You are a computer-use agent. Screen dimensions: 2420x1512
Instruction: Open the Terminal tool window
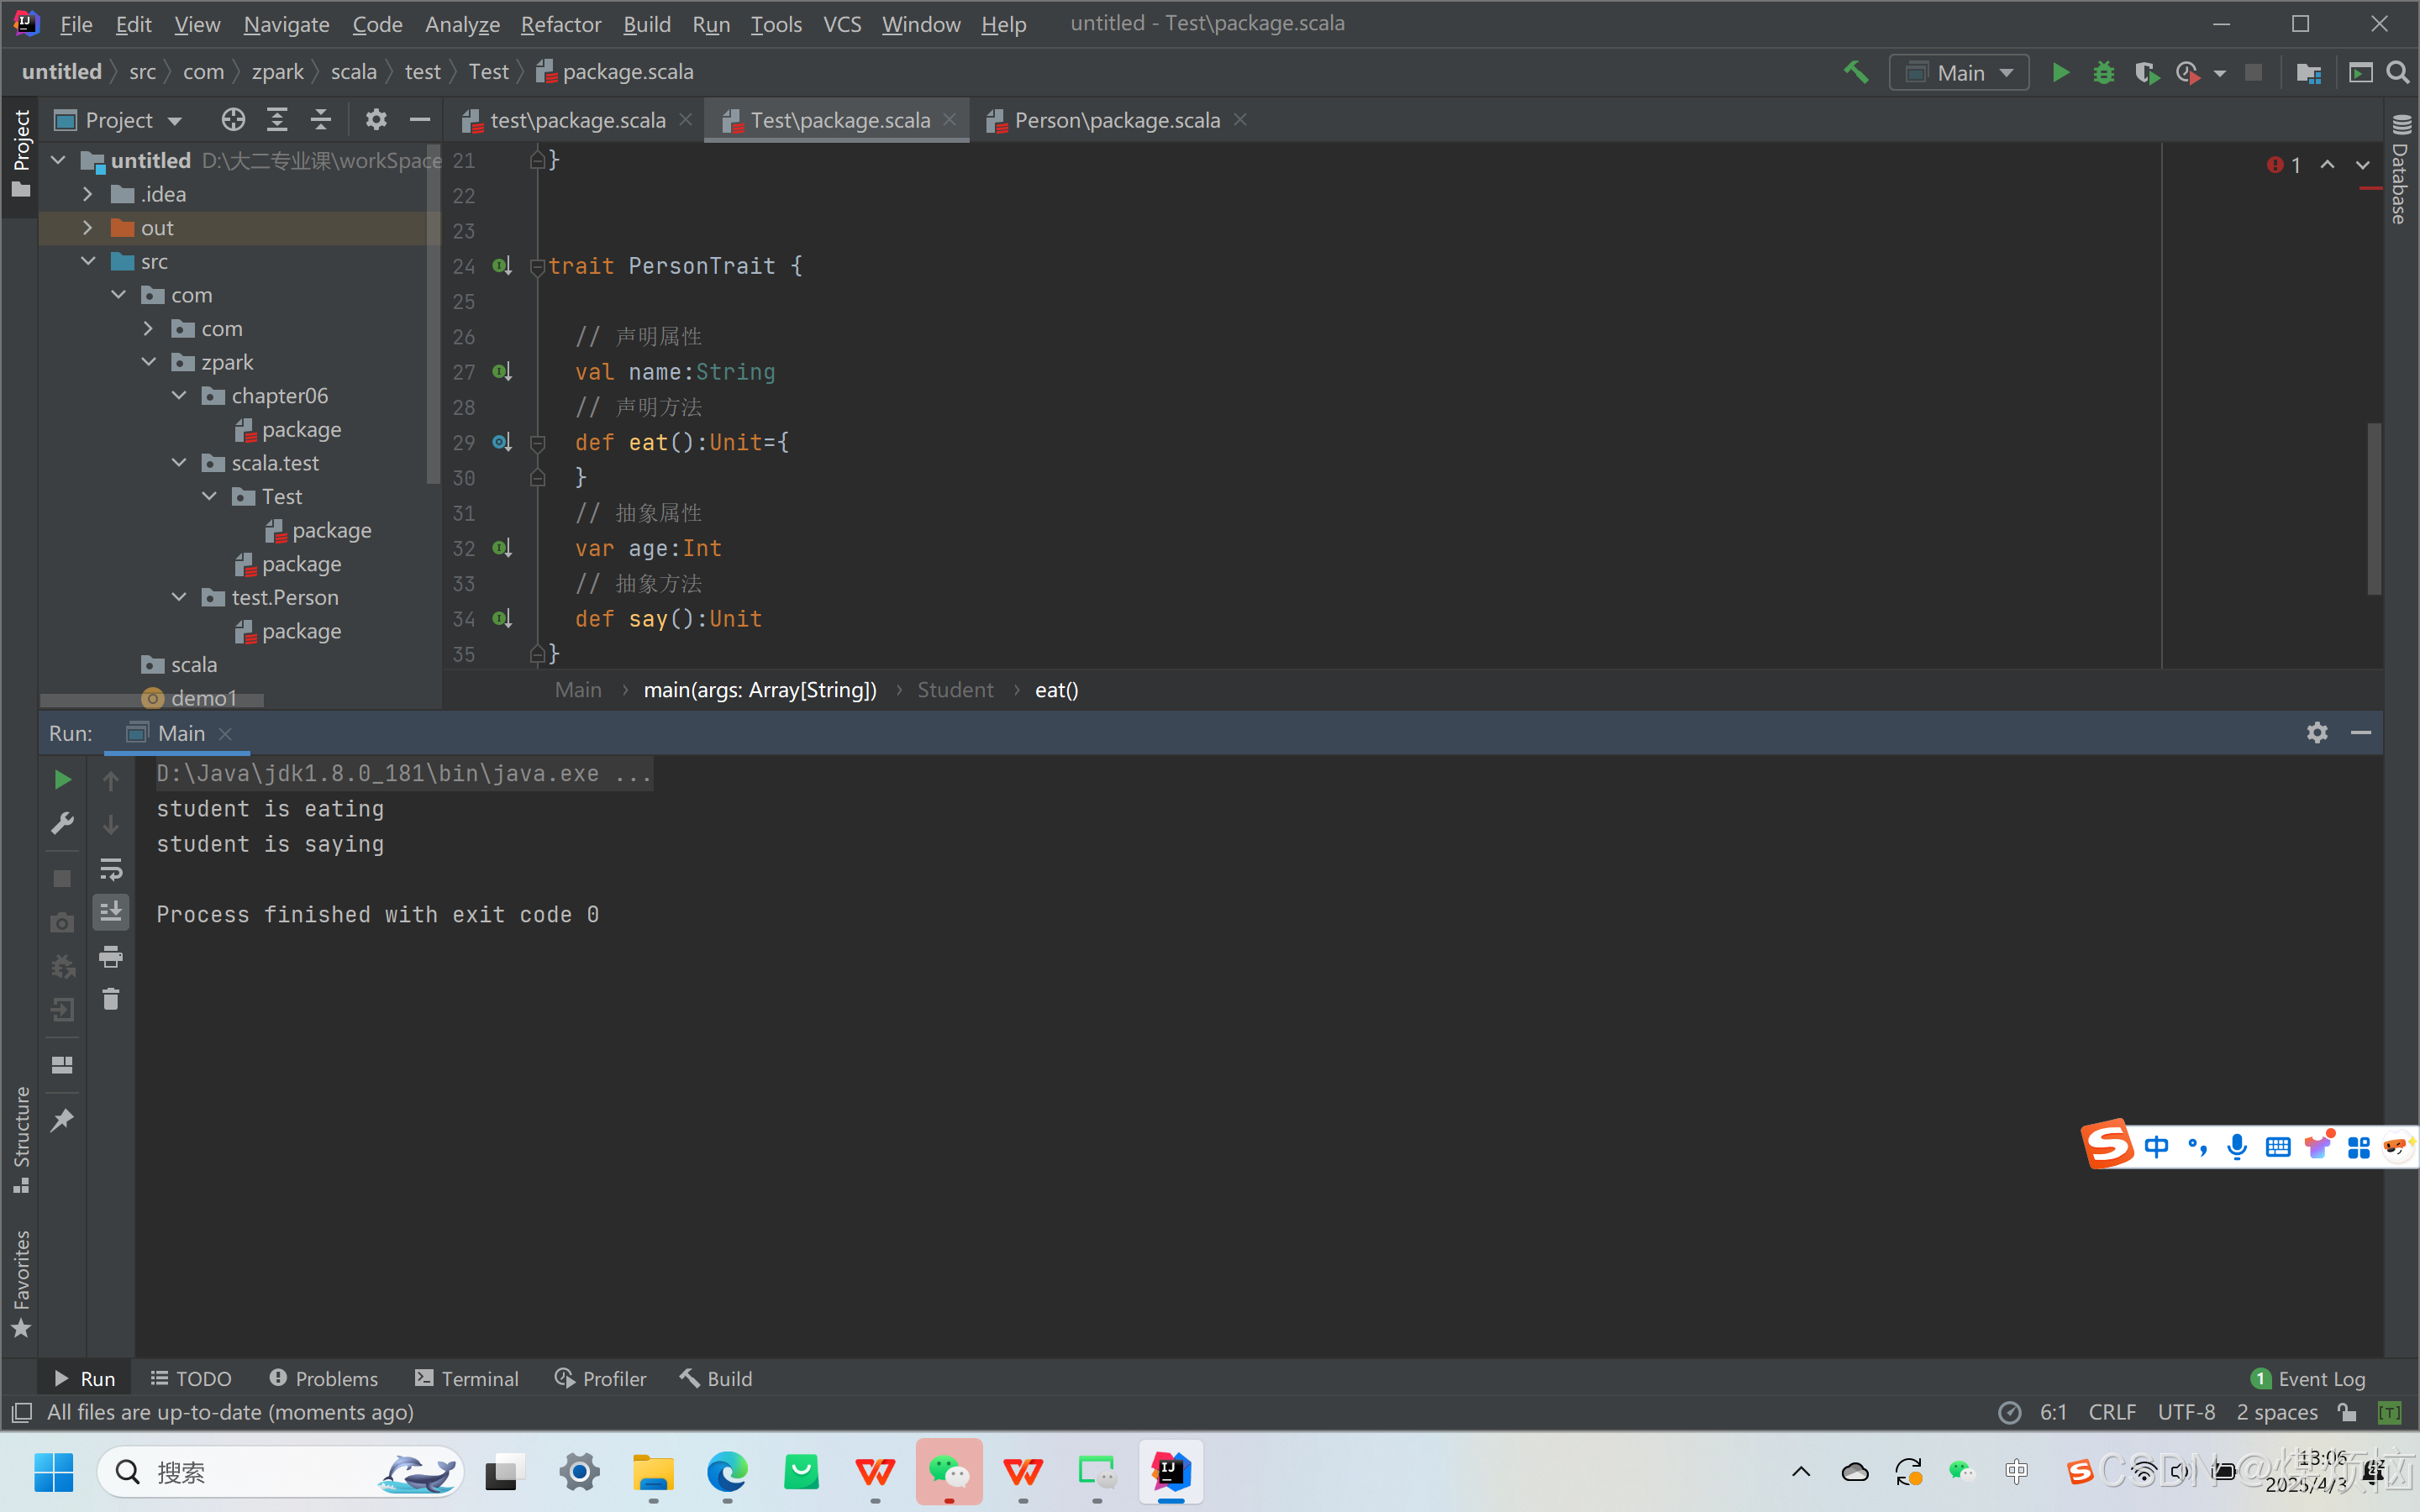[467, 1378]
